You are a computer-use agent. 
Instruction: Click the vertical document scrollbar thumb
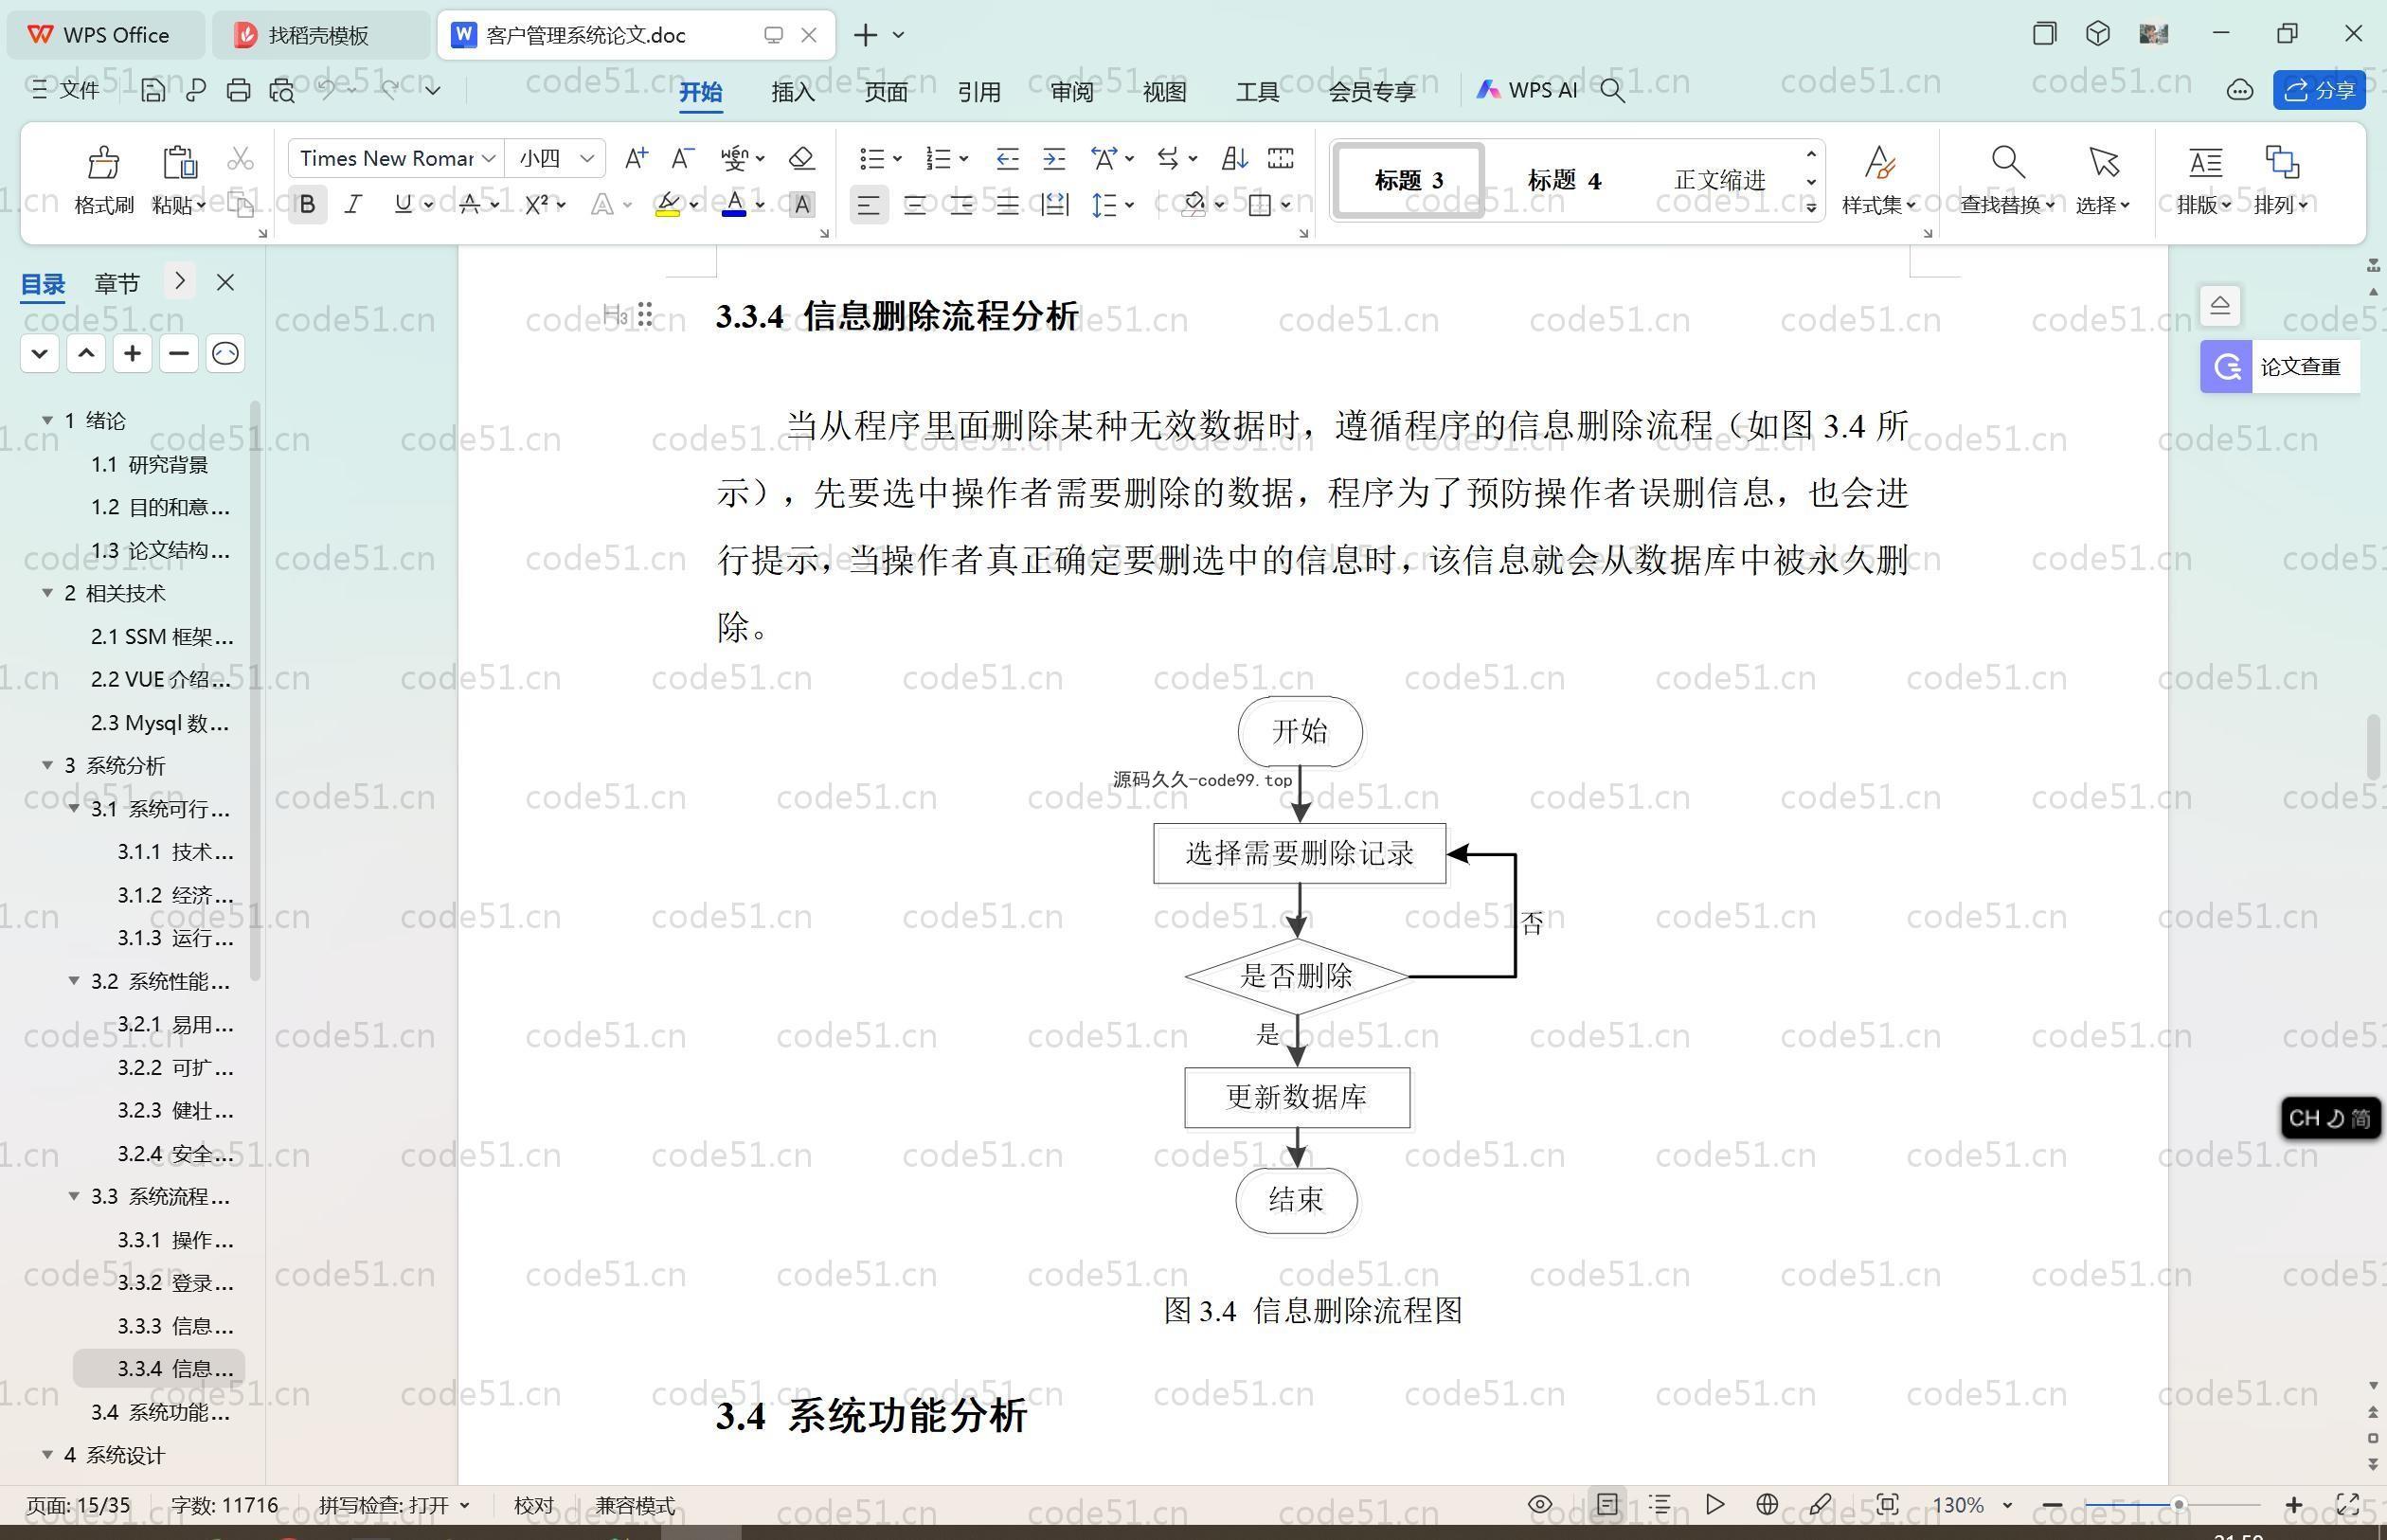(2373, 747)
